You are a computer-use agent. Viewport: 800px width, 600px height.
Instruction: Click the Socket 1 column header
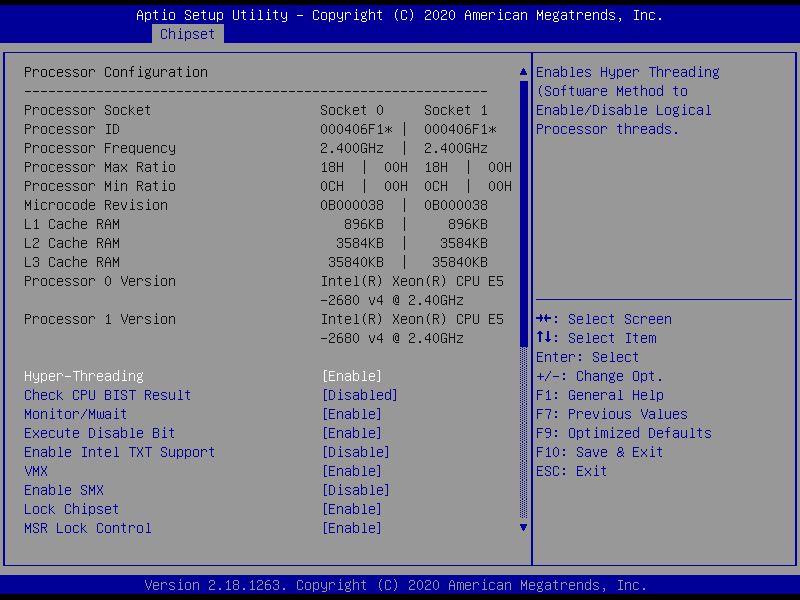456,110
